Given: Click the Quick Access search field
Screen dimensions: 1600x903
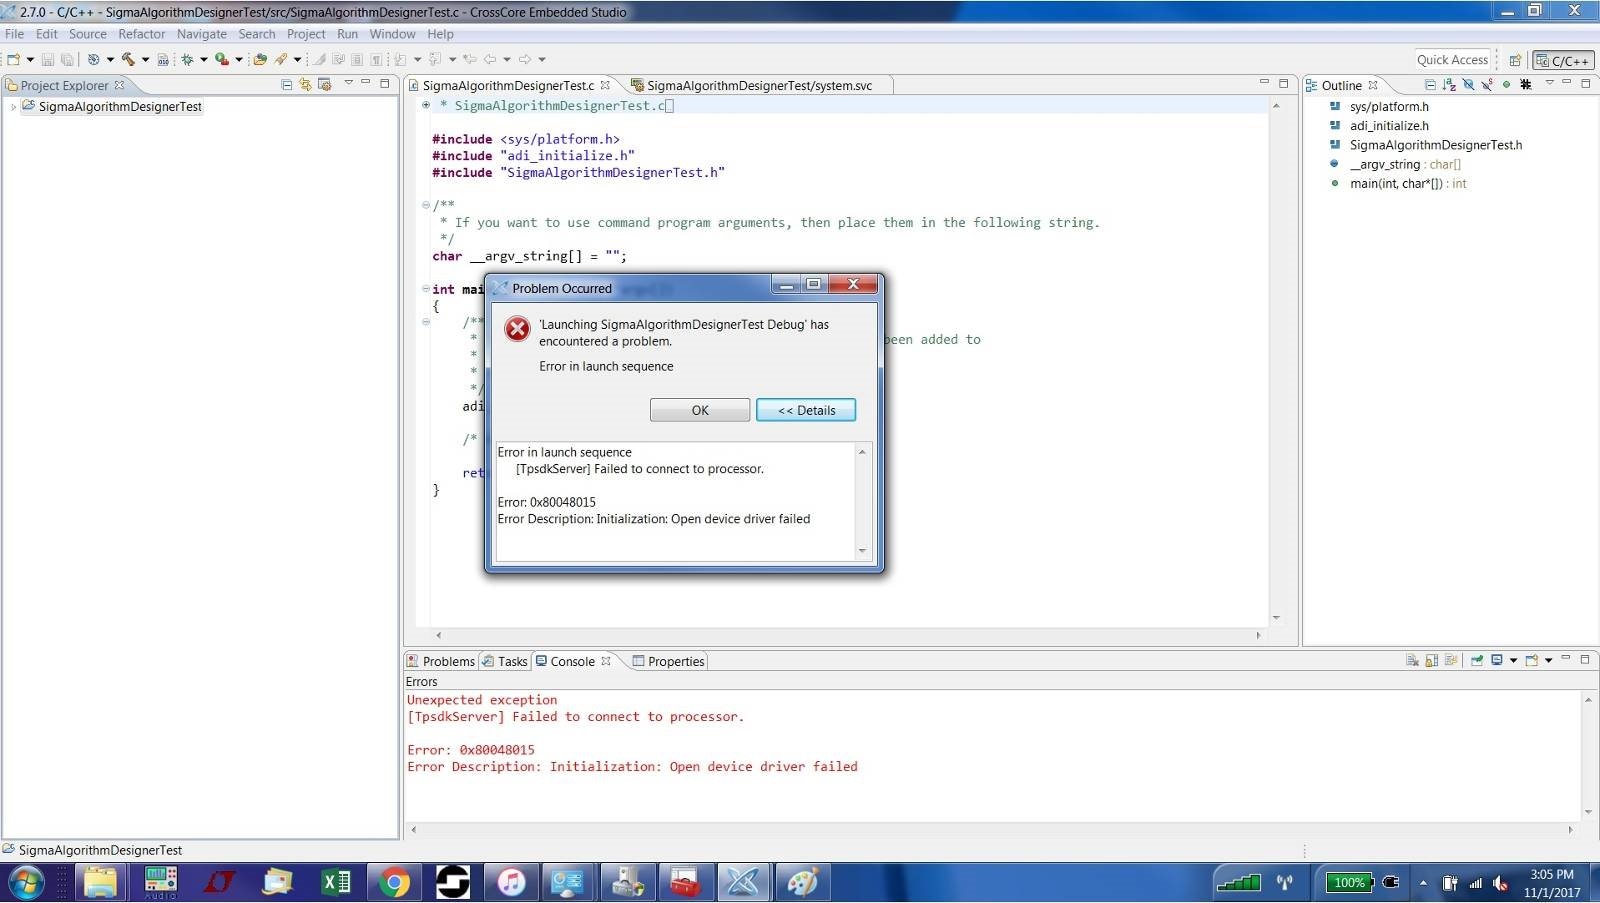Looking at the screenshot, I should click(x=1452, y=60).
